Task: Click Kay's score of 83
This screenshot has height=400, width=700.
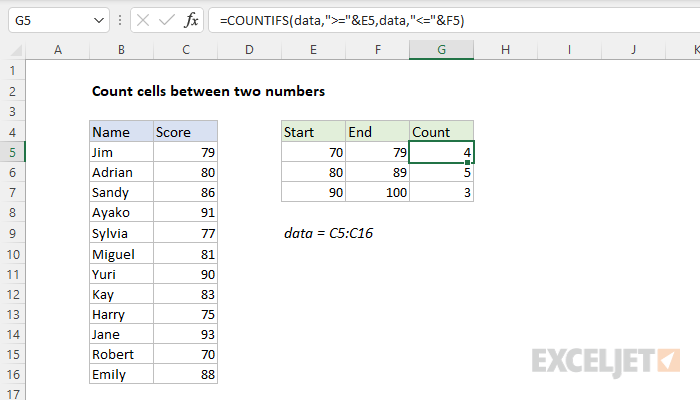Action: point(186,294)
